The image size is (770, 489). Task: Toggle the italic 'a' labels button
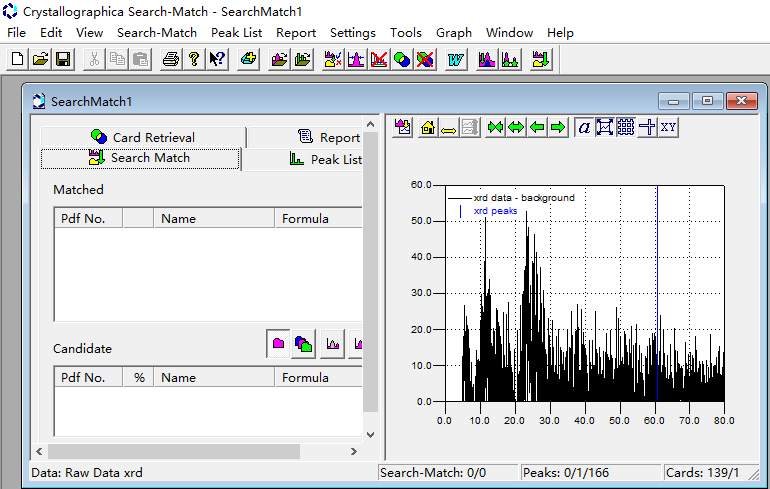[584, 127]
